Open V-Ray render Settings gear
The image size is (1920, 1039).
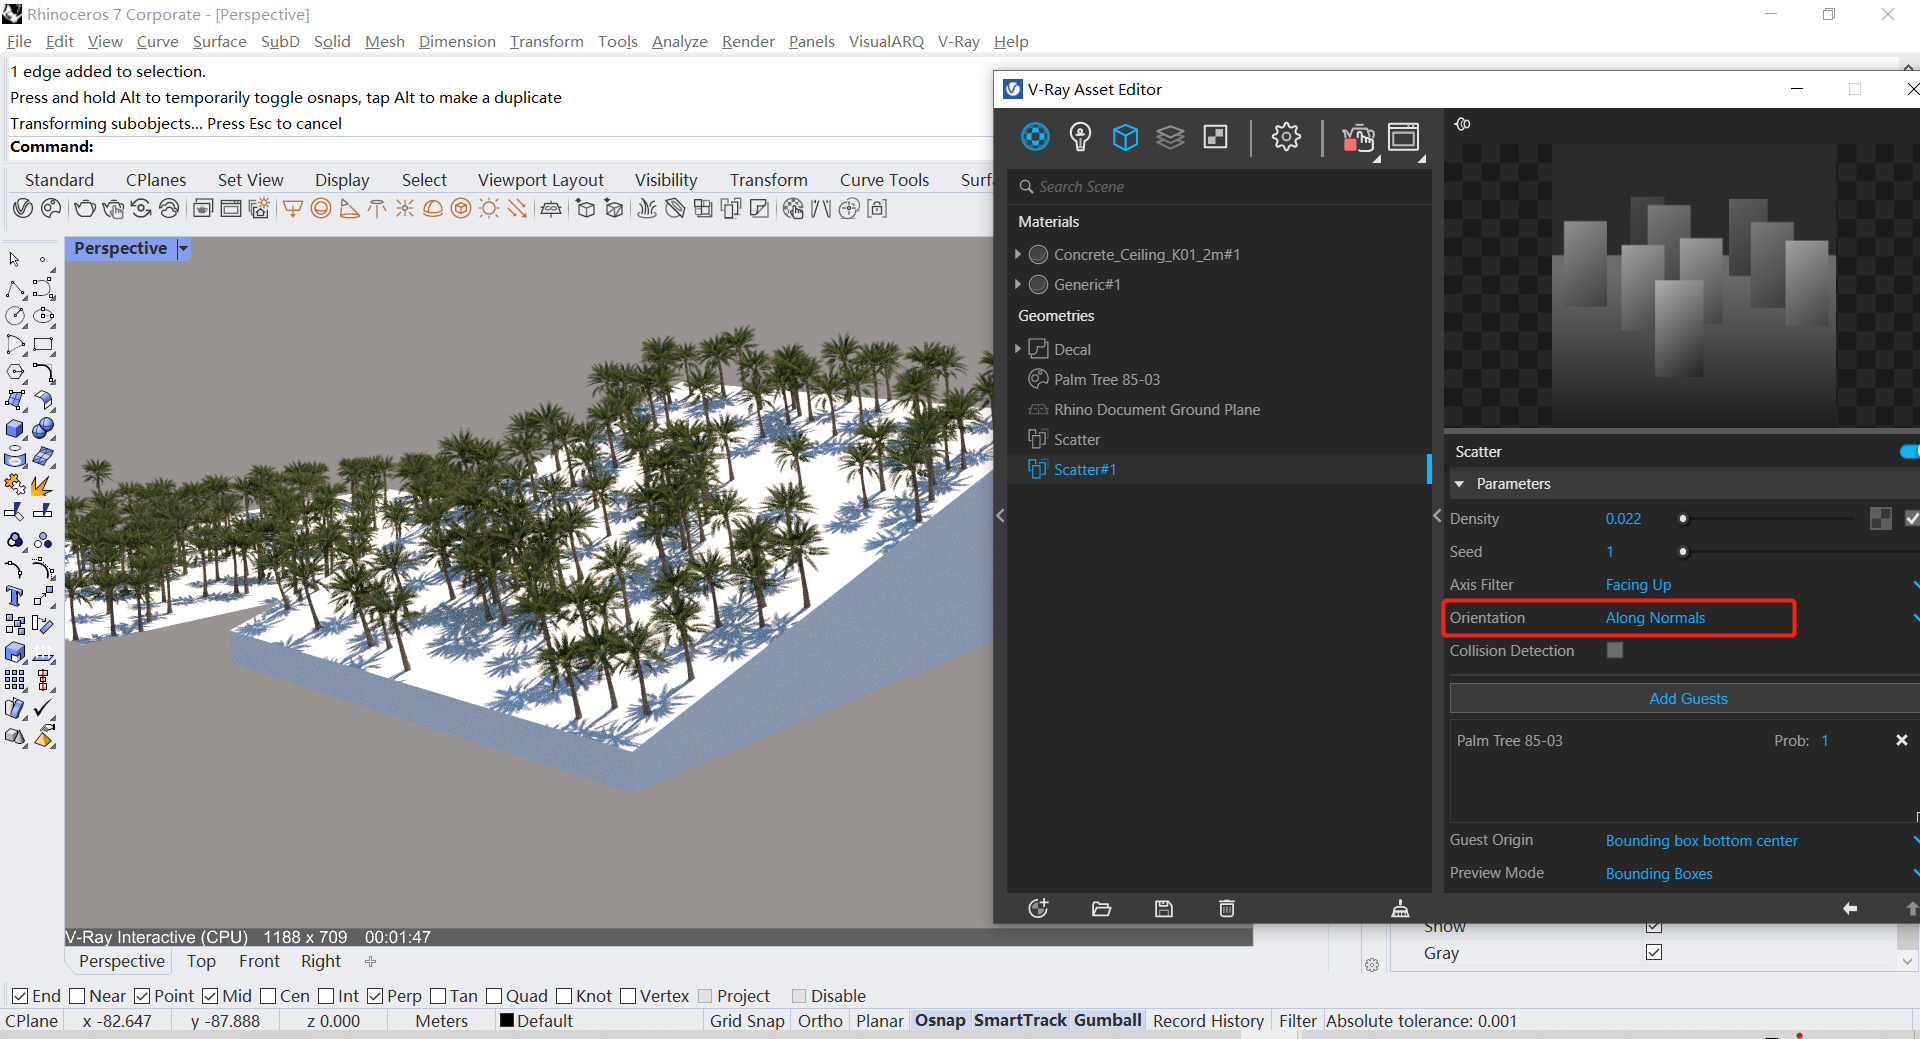[1286, 137]
